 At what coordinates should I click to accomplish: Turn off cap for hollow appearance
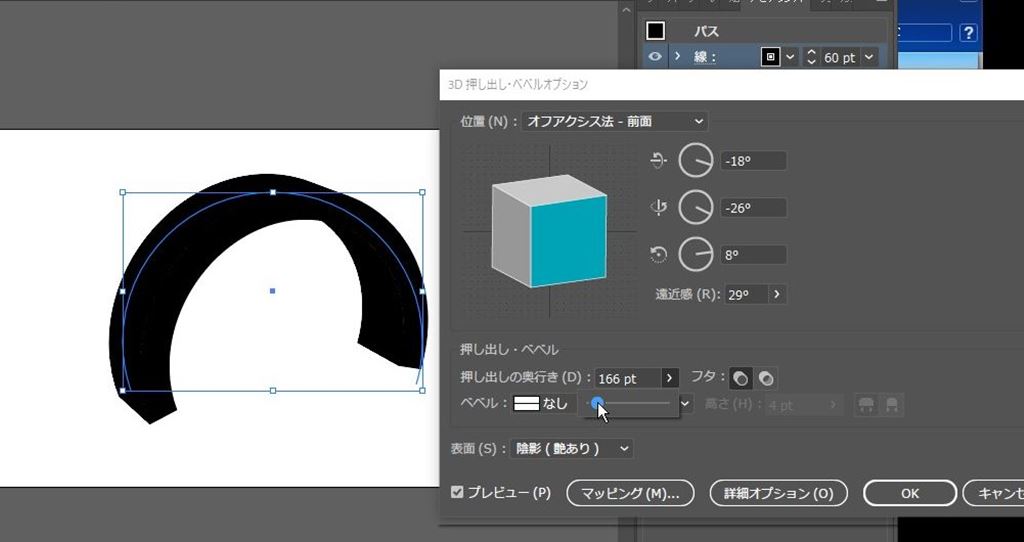(766, 379)
